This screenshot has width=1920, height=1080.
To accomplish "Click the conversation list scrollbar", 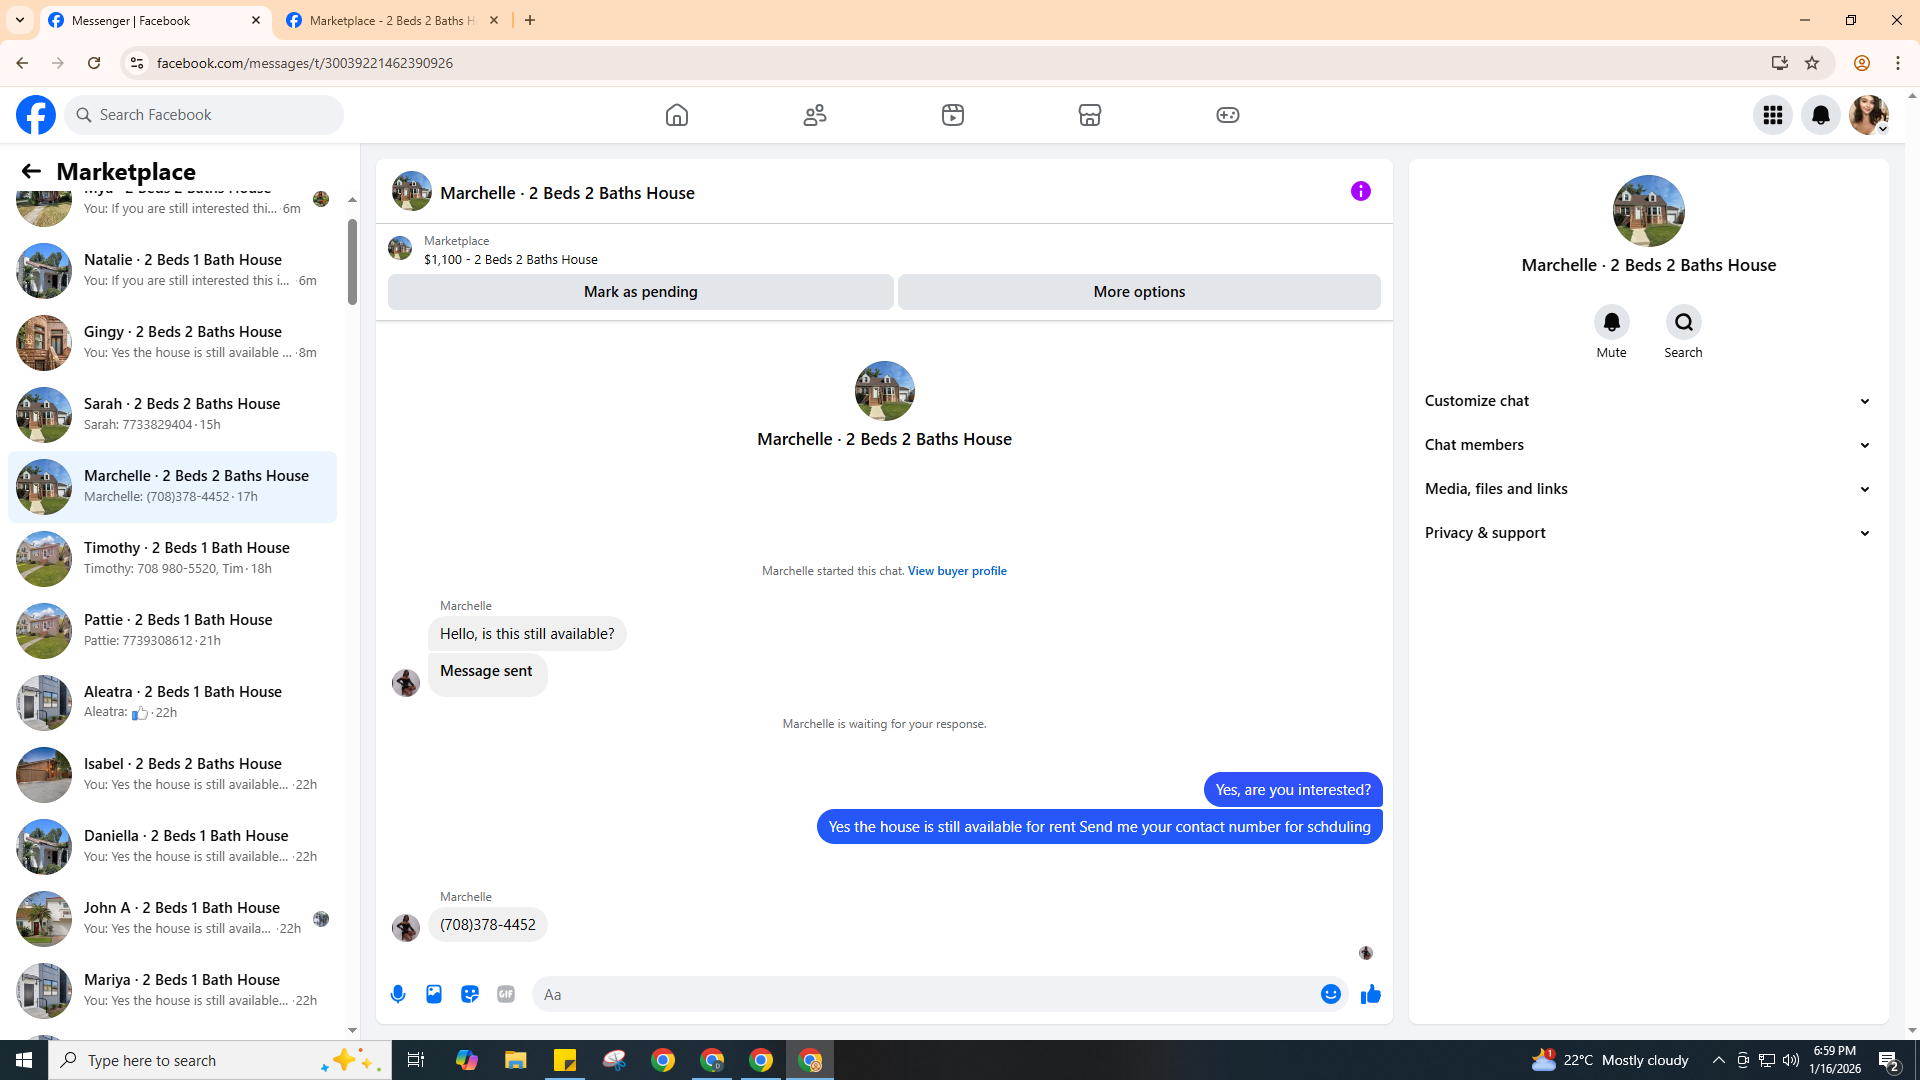I will pos(352,262).
